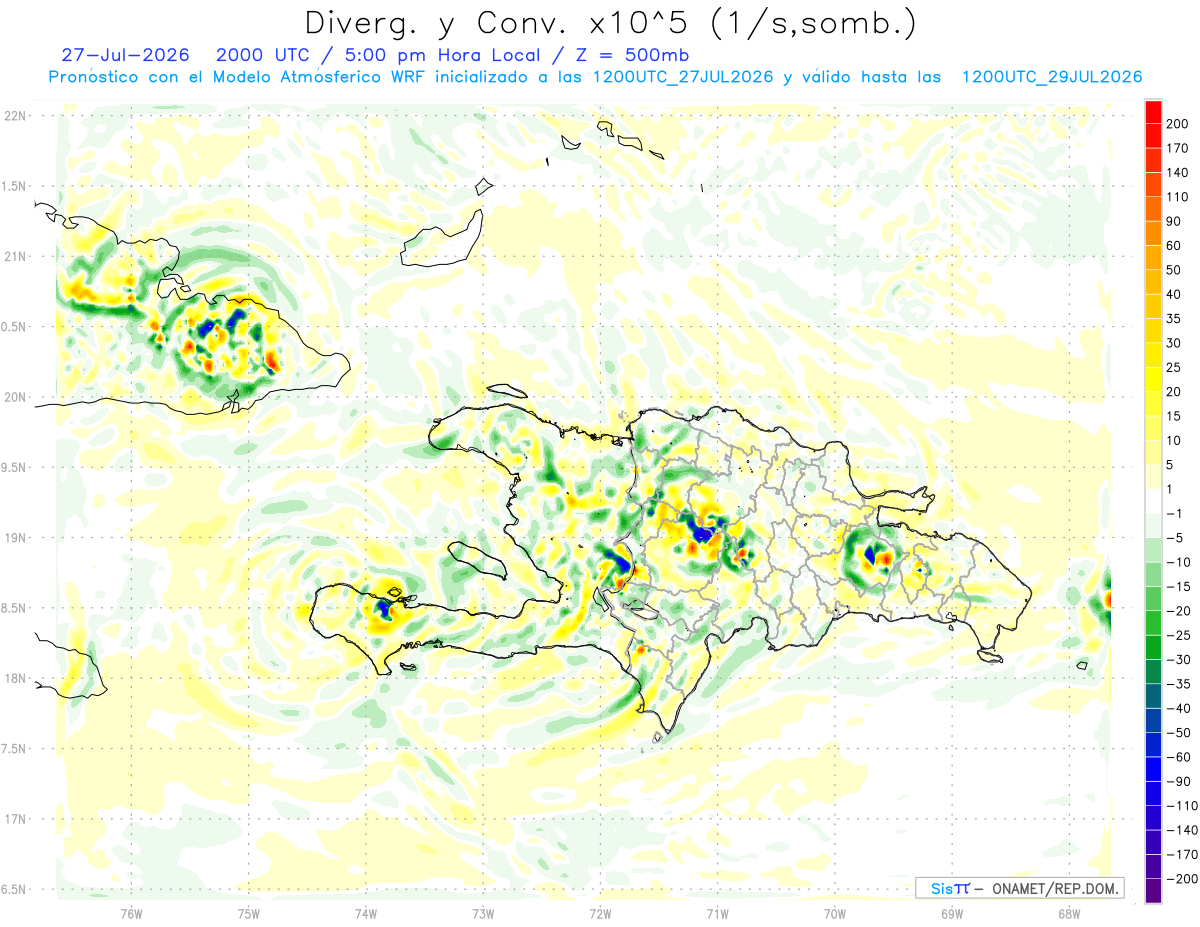Click the '21N' latitude axis label
Screen dimensions: 1200x927
[x=15, y=256]
